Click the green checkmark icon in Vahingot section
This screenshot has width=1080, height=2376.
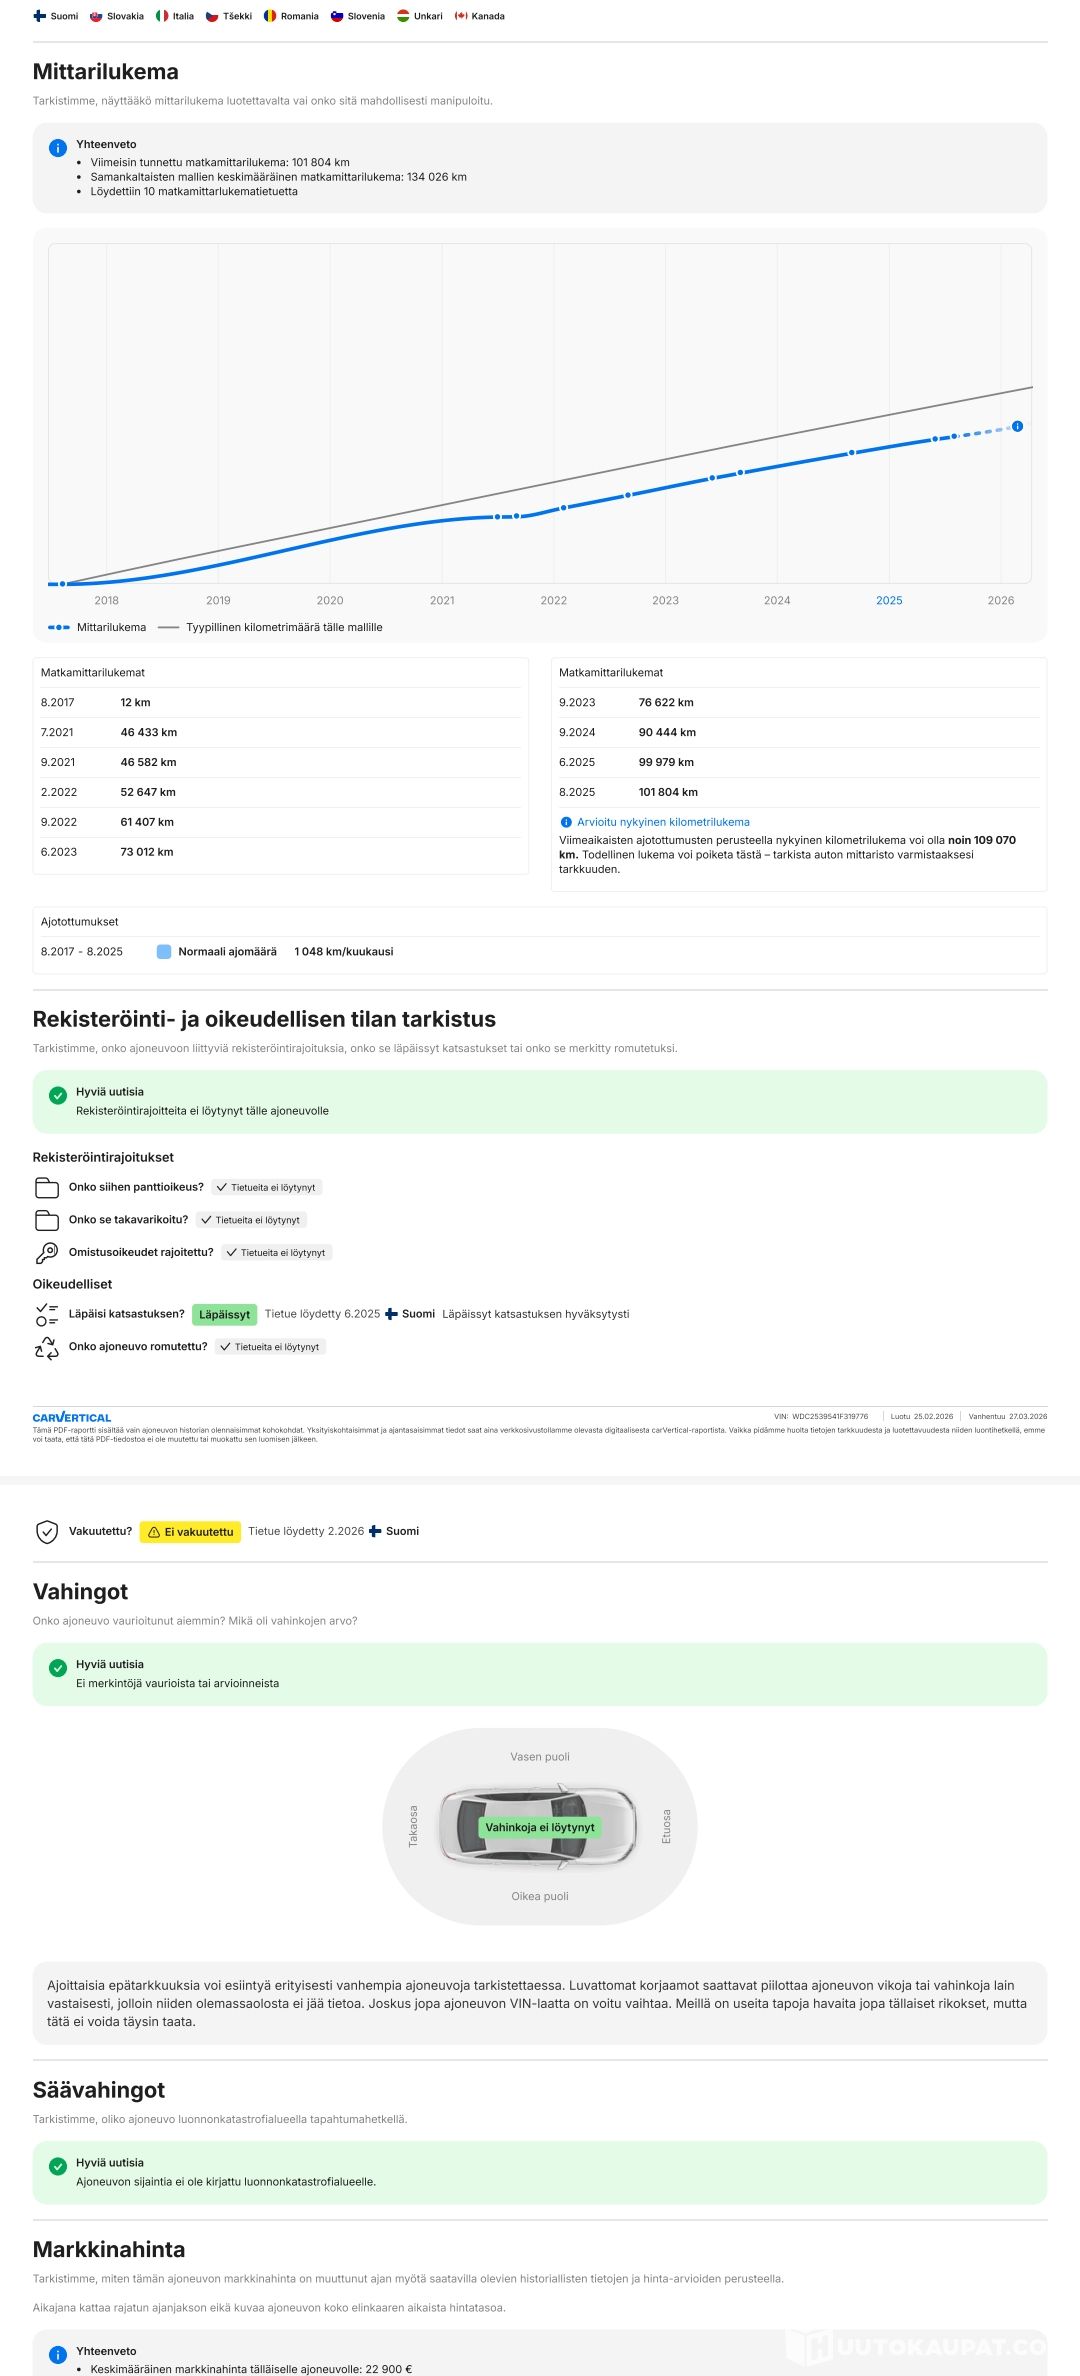tap(58, 1668)
